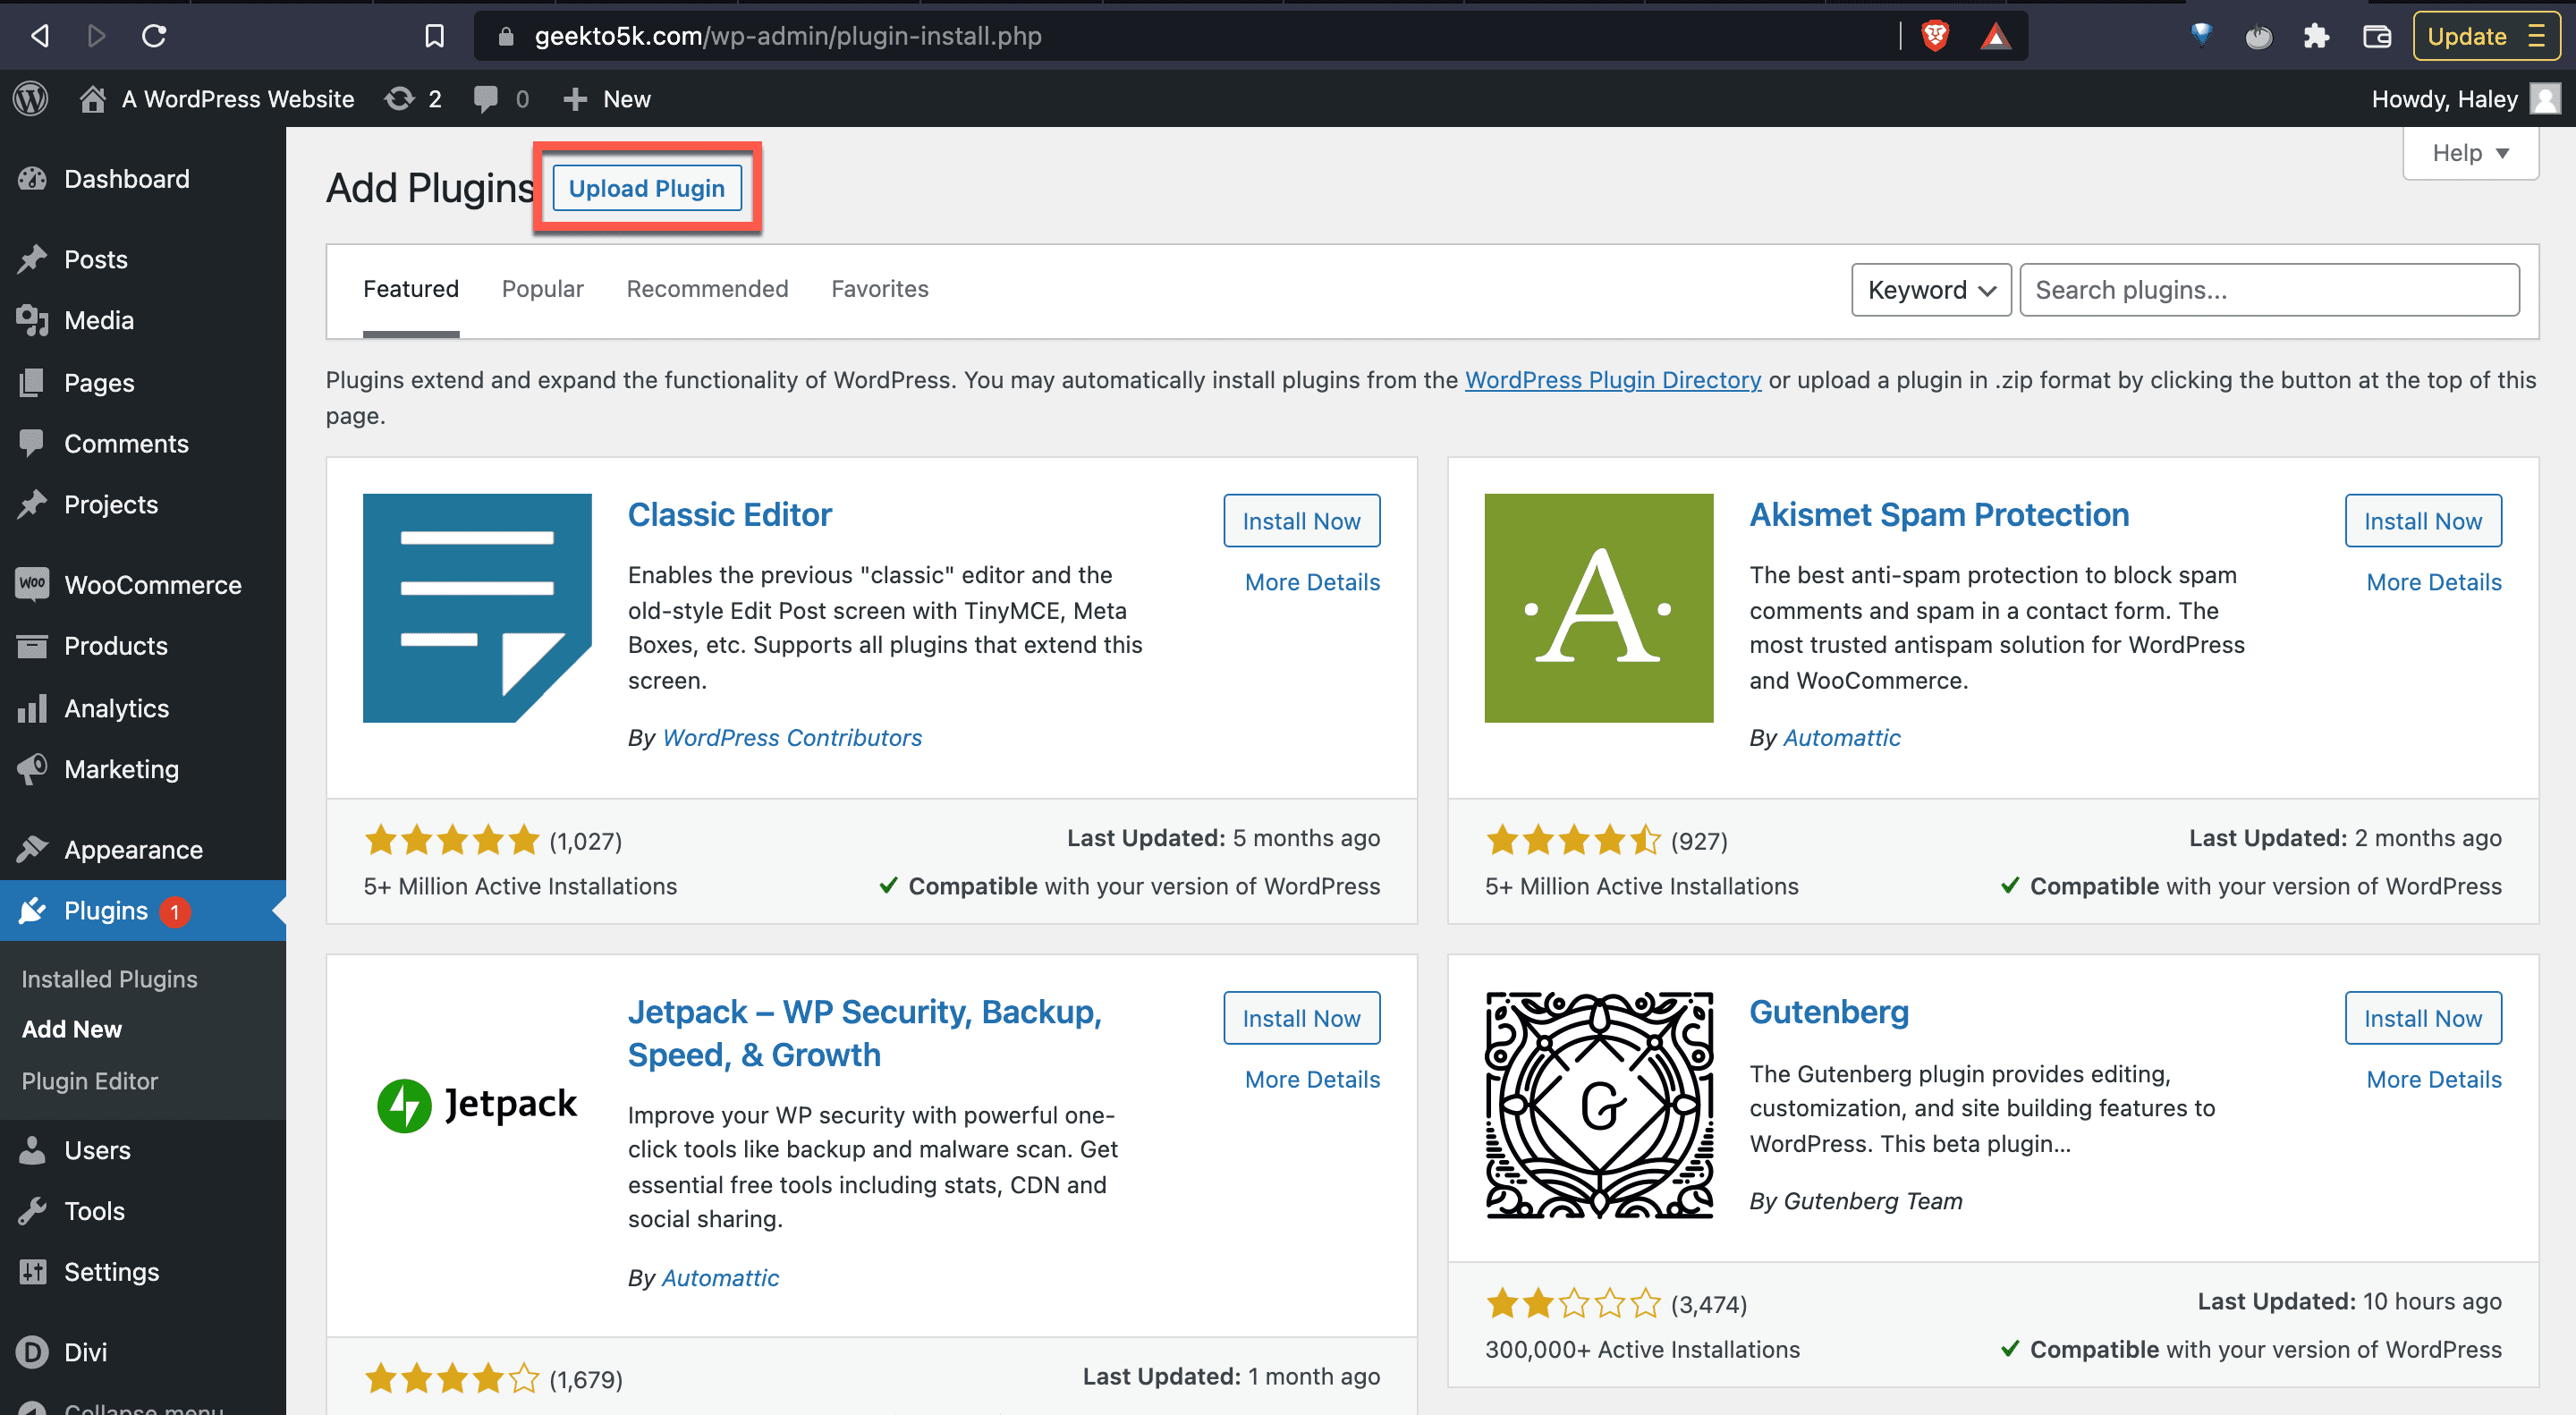Click the Upload Plugin button
This screenshot has height=1415, width=2576.
pos(646,188)
